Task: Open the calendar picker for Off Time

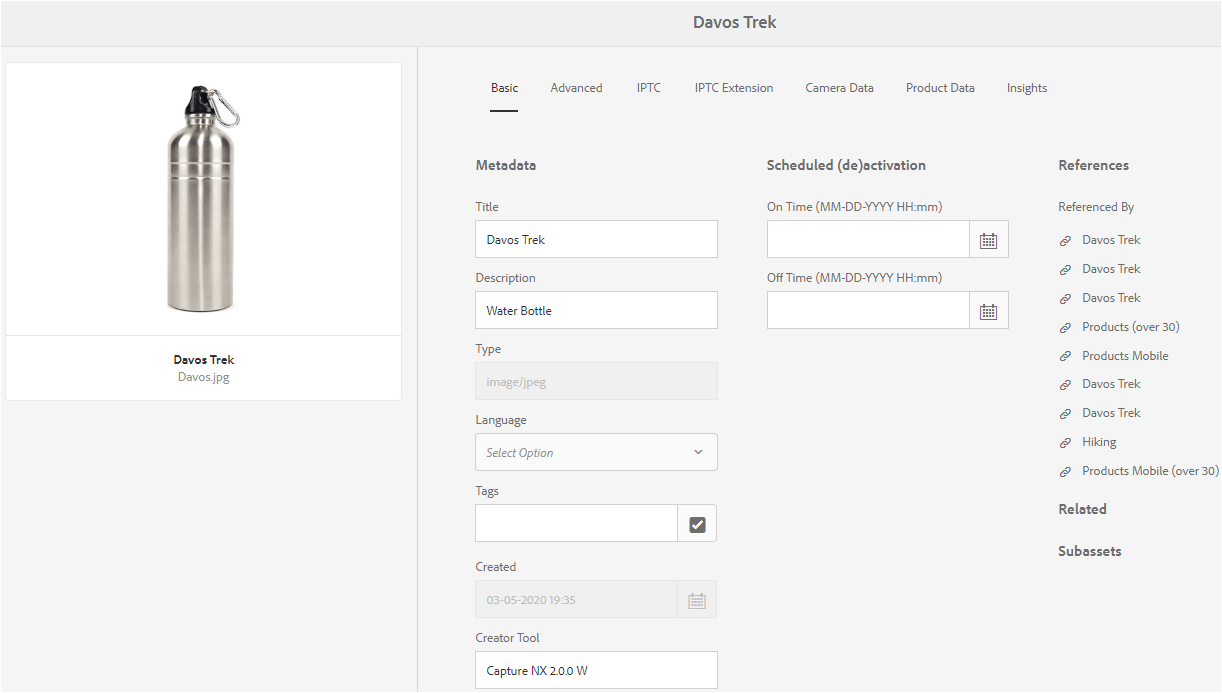Action: click(x=988, y=310)
